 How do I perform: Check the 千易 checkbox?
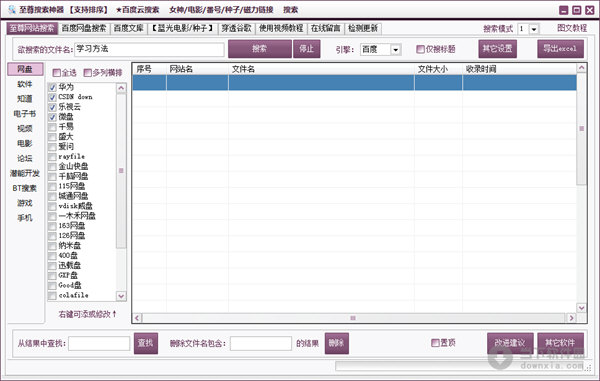[52, 127]
